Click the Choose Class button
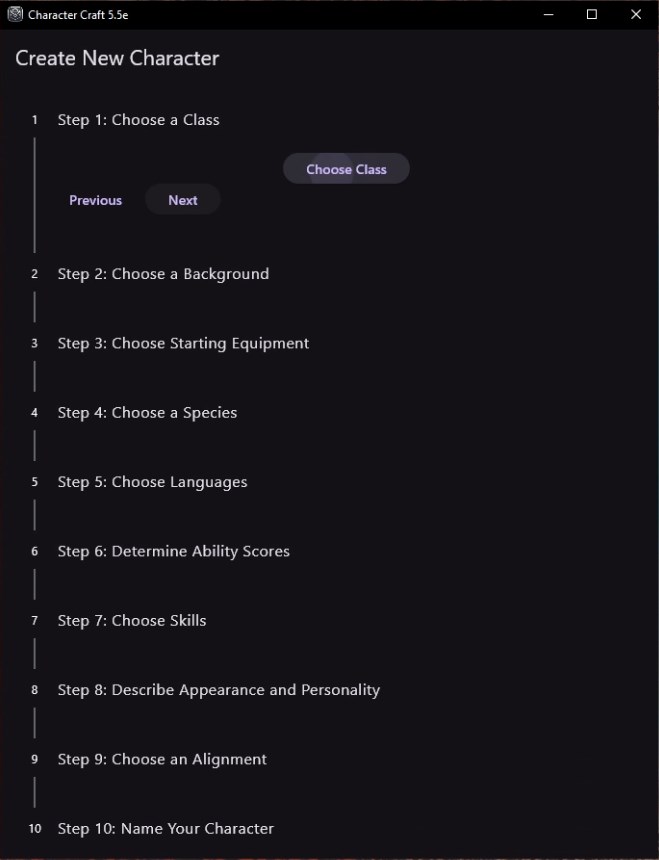Image resolution: width=659 pixels, height=860 pixels. (346, 168)
